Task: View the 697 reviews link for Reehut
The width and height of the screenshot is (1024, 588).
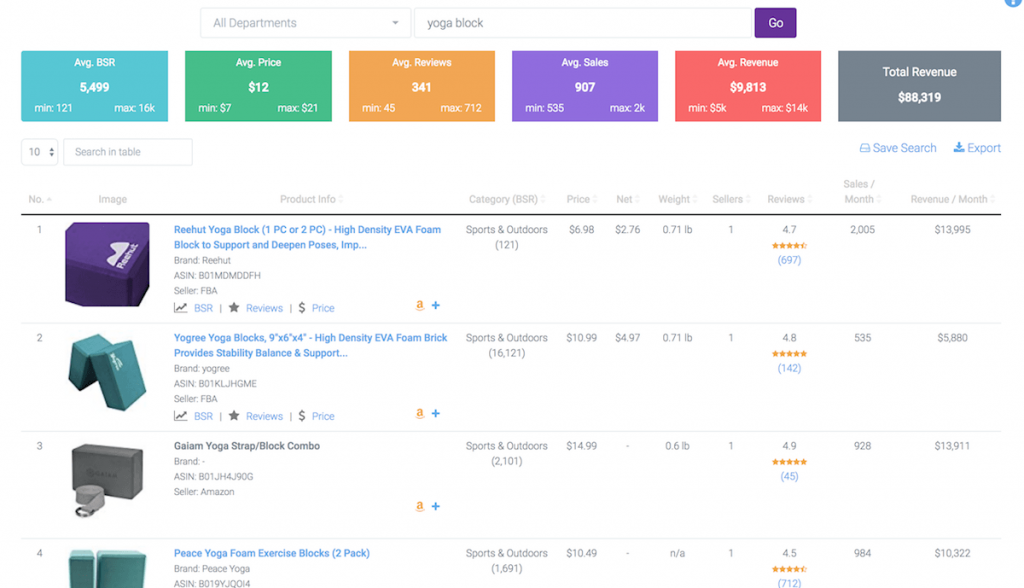Action: coord(790,259)
